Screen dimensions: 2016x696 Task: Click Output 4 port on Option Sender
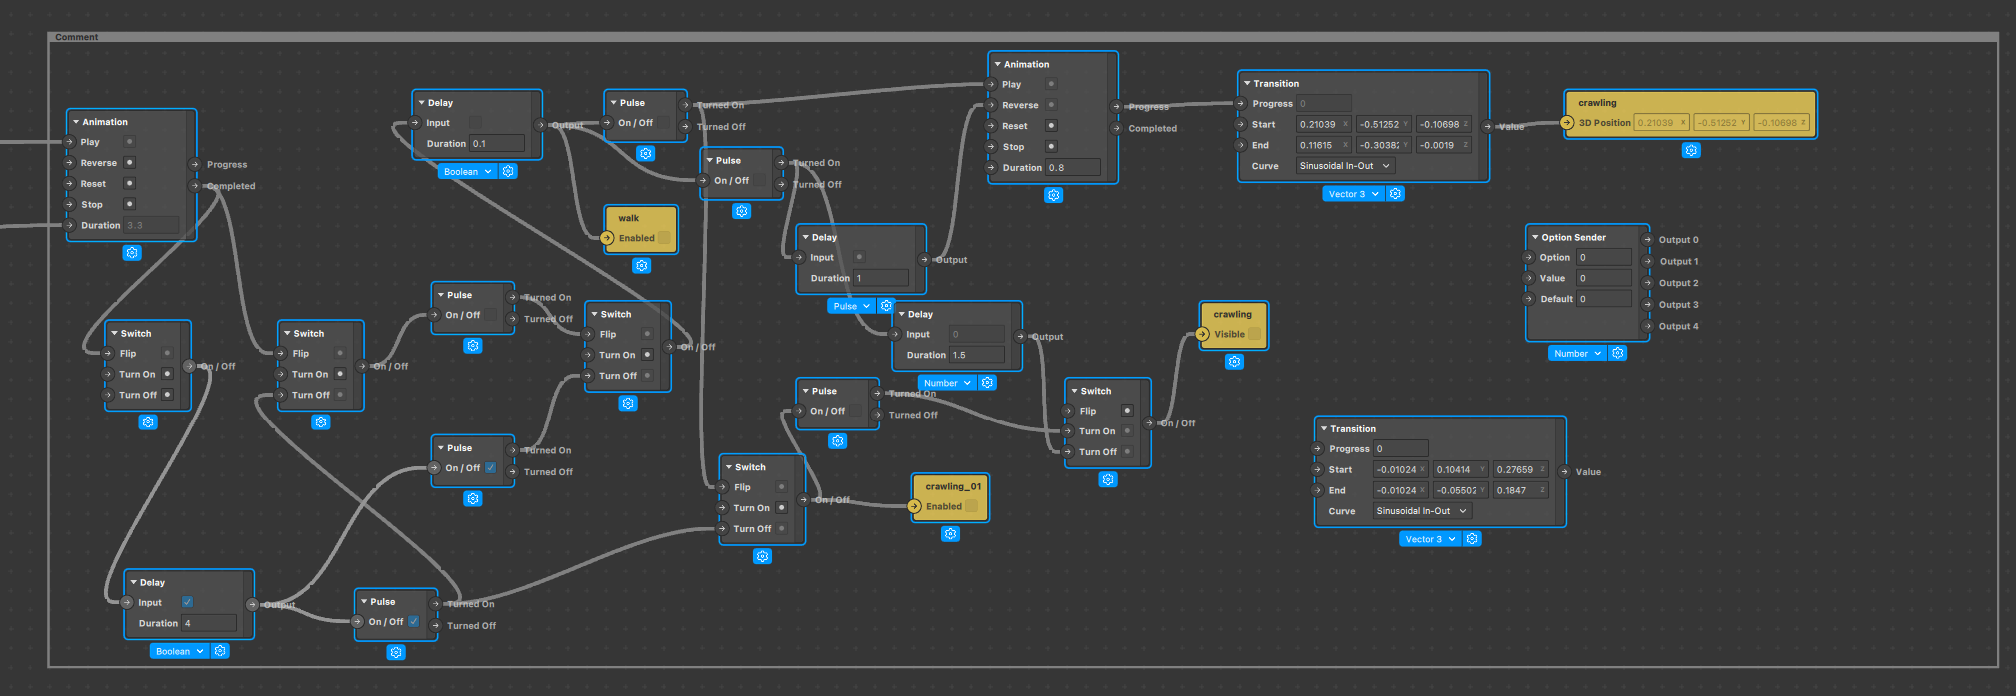[x=1647, y=326]
